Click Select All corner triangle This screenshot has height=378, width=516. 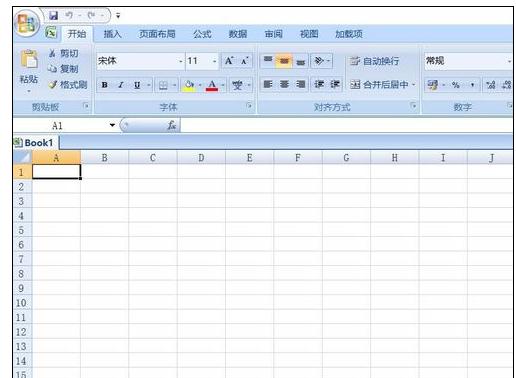[x=23, y=157]
